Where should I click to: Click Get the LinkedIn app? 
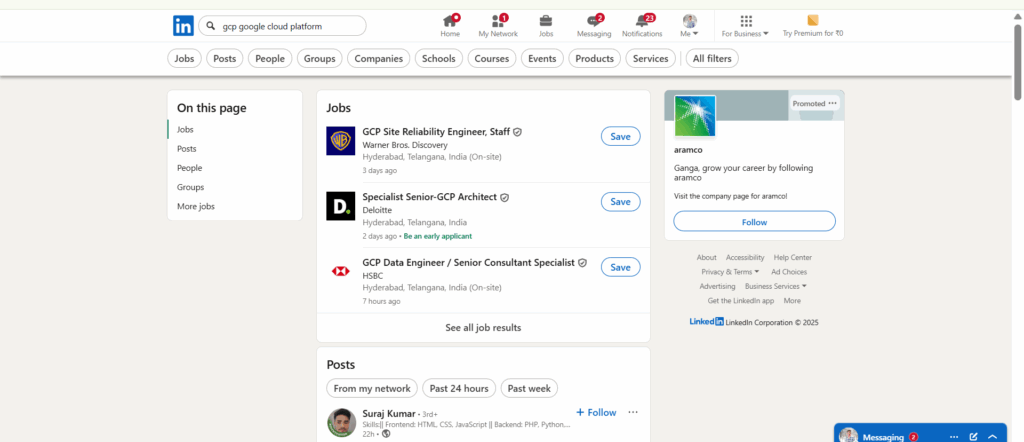pos(741,301)
